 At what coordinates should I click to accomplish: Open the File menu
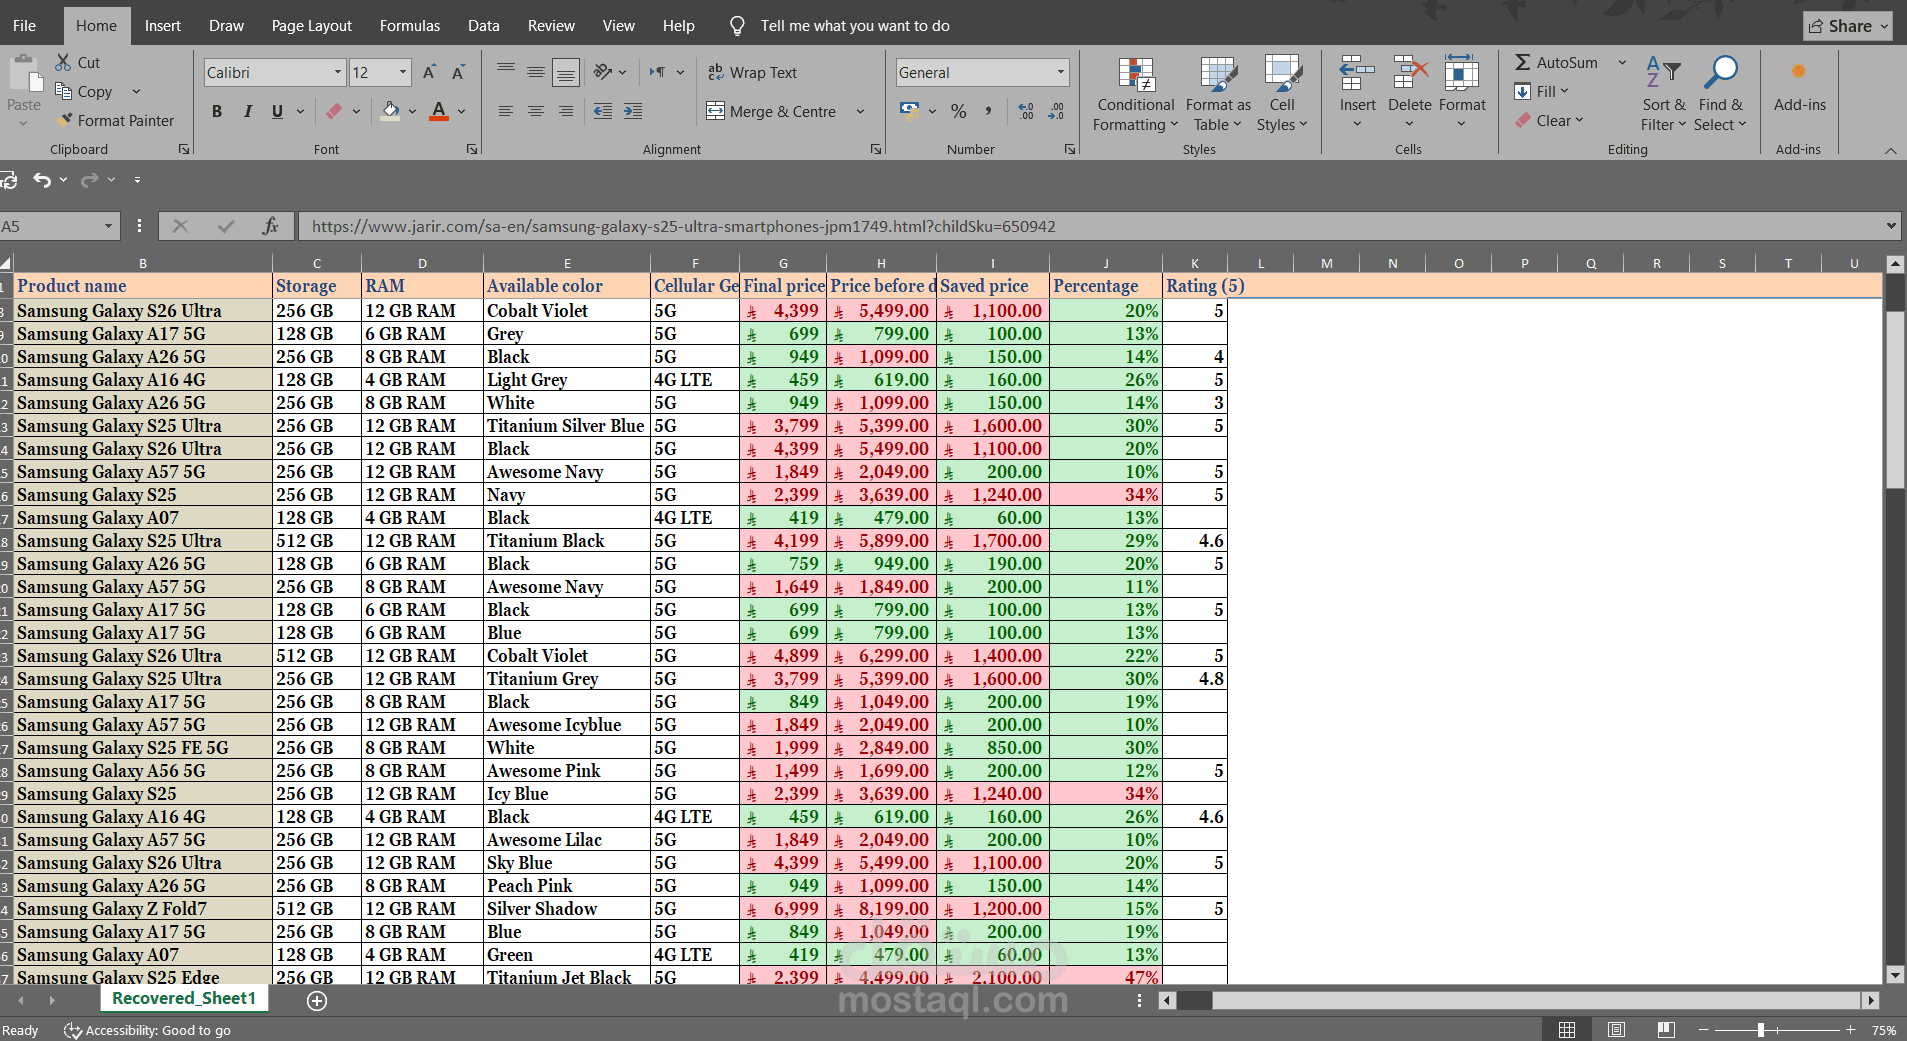click(x=24, y=26)
